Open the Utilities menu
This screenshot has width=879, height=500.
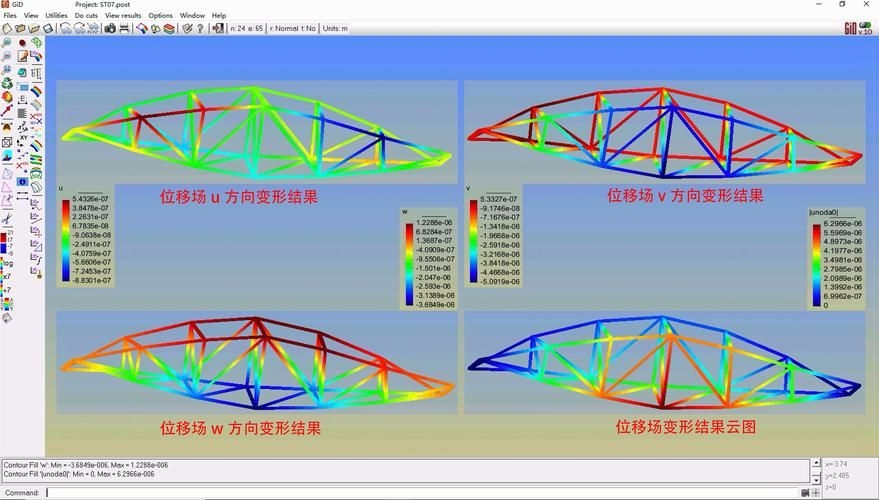click(x=57, y=16)
